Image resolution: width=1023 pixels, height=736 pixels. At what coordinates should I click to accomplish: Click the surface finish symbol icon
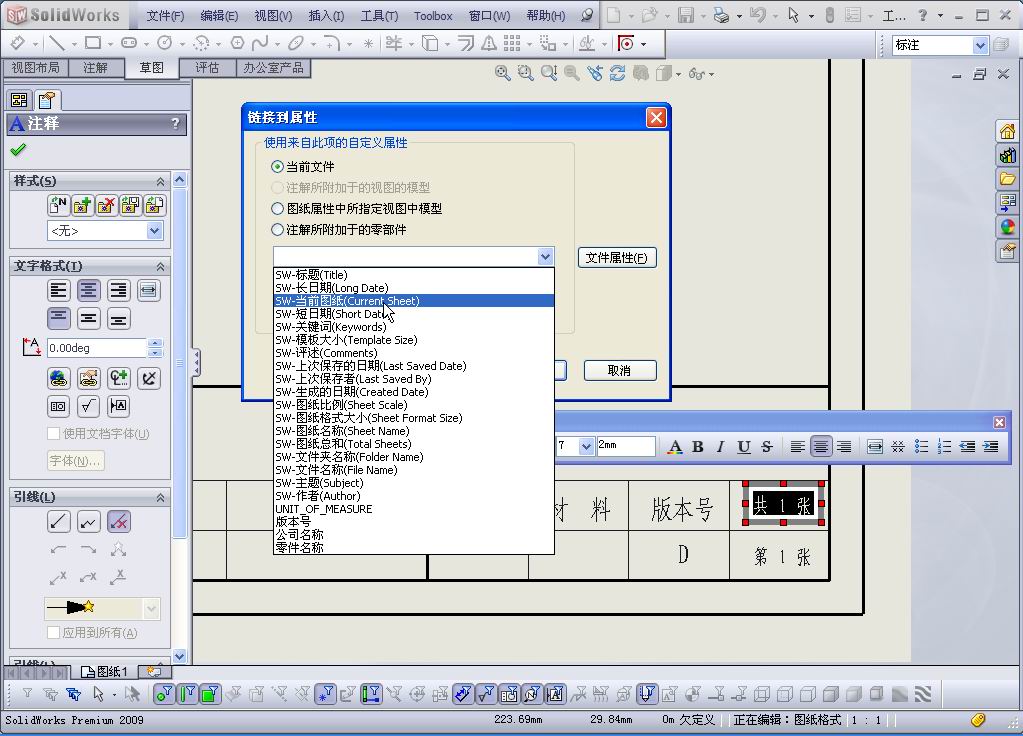tap(89, 406)
